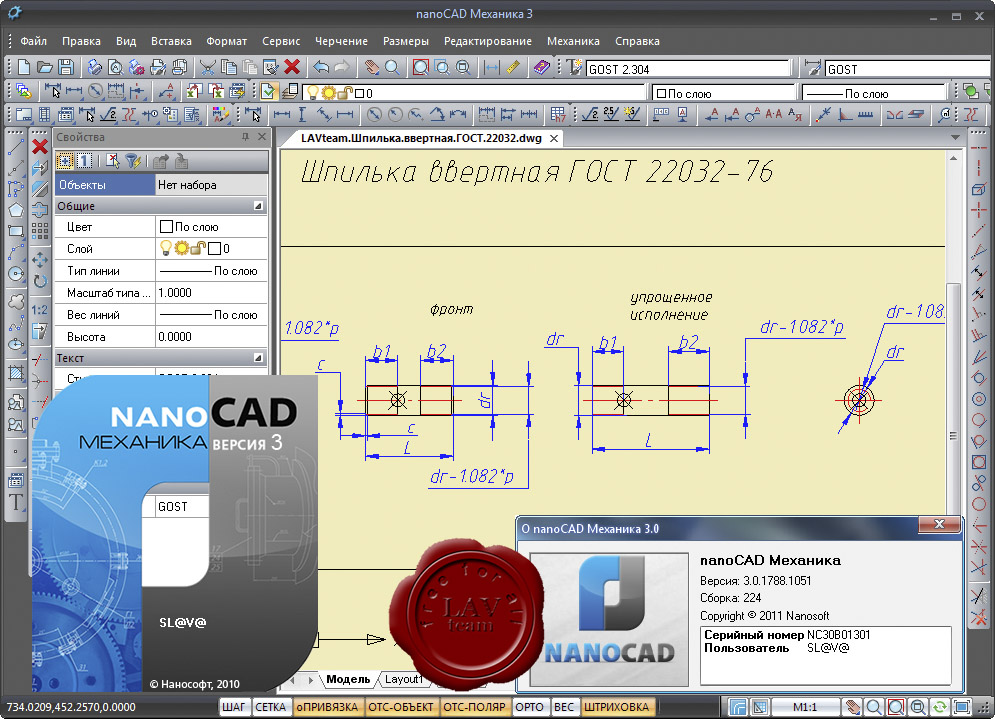Collapse the Общие properties section

258,206
